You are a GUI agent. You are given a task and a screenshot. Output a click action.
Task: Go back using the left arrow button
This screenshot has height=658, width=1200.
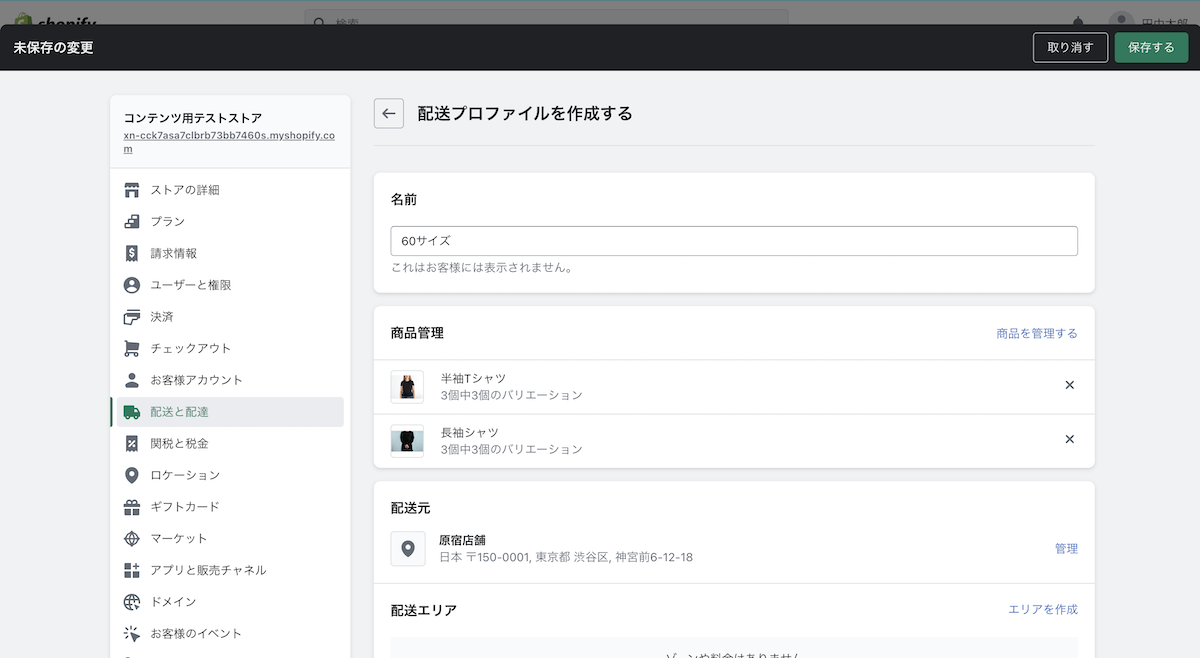[389, 114]
